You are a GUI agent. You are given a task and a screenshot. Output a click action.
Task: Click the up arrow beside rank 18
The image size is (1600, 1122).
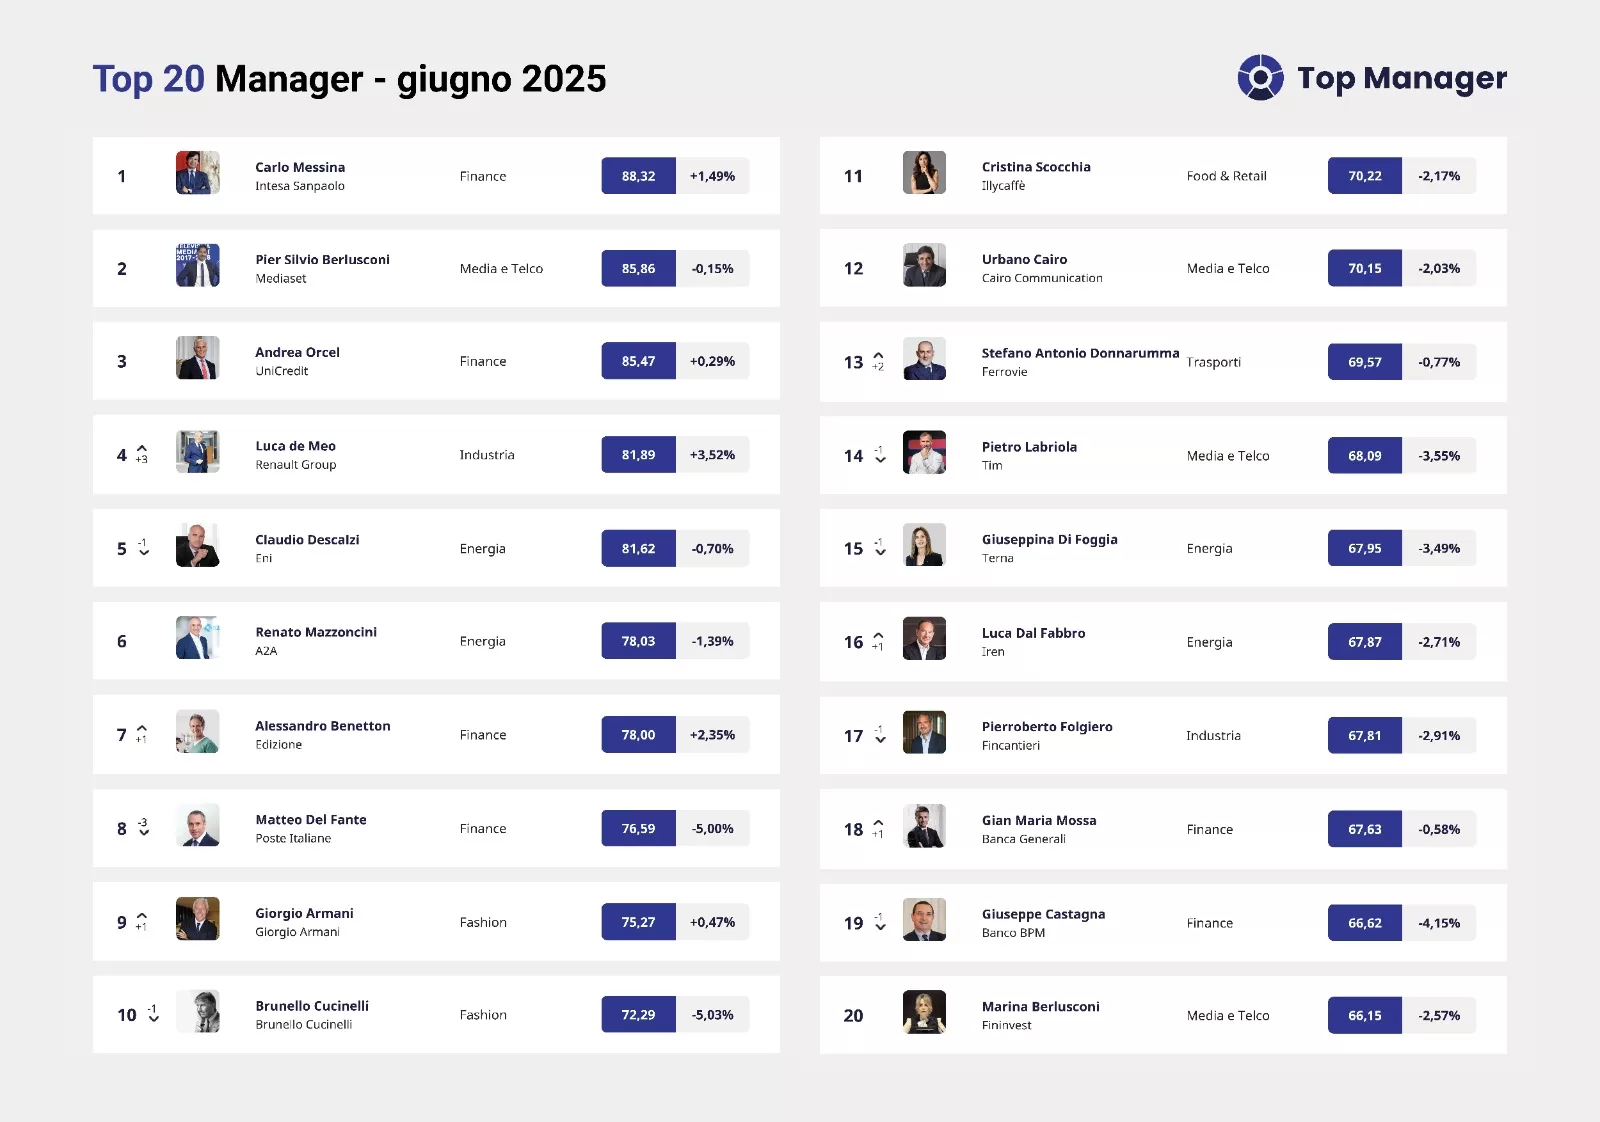(x=878, y=823)
